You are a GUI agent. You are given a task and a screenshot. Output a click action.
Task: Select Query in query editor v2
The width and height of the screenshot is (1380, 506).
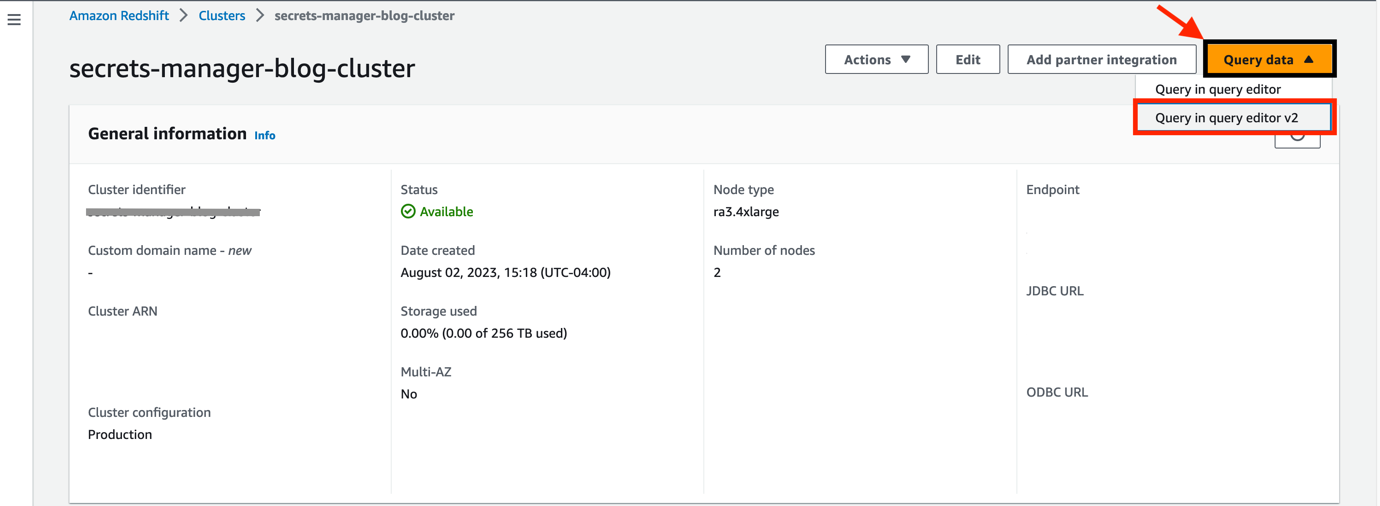click(1234, 118)
